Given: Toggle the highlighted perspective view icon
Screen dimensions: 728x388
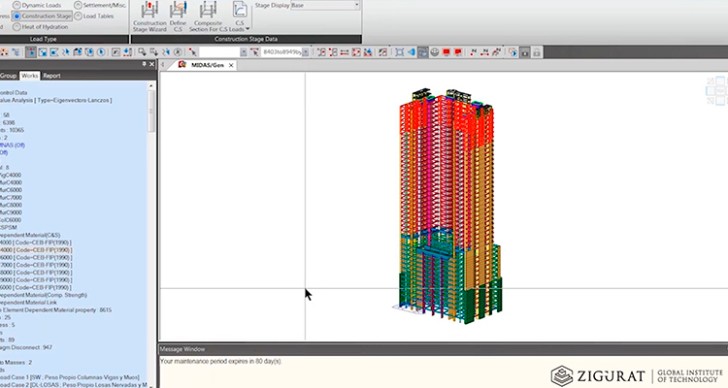Looking at the screenshot, I should 423,52.
